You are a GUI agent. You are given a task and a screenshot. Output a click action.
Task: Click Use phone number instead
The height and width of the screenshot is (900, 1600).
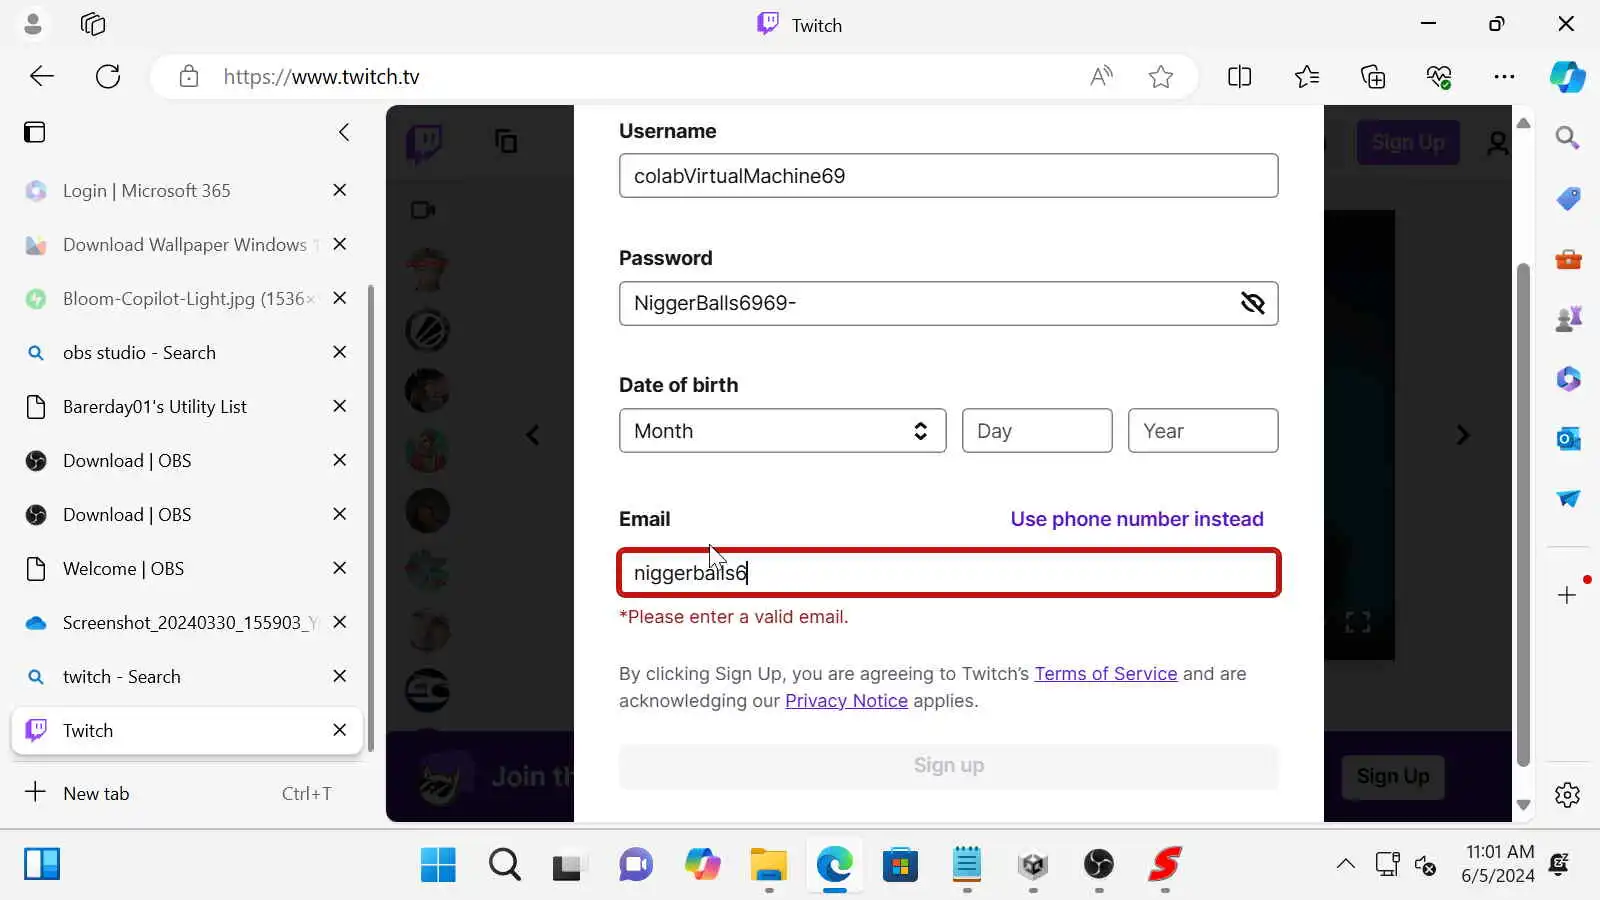[x=1137, y=519]
